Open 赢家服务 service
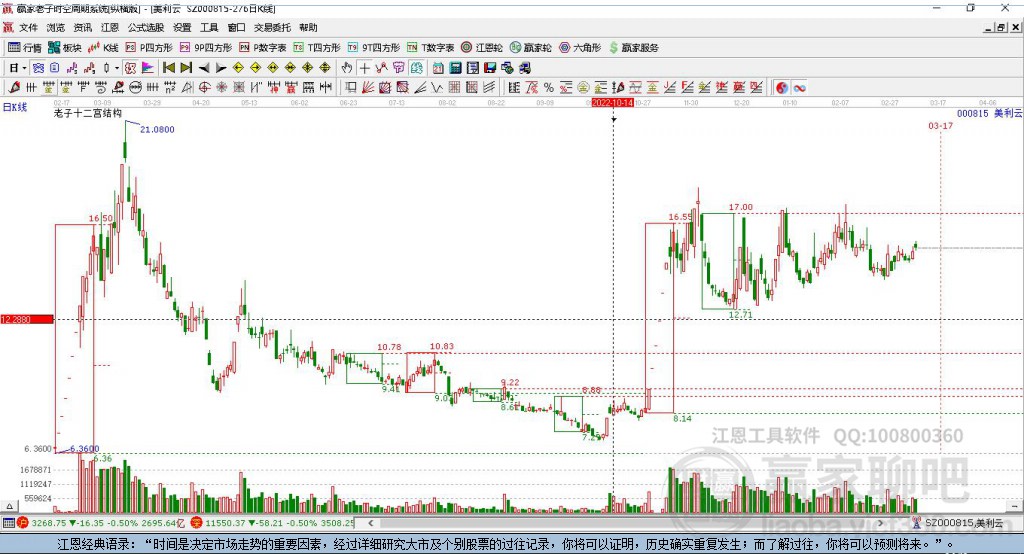Screen dimensions: 1024x554 tap(633, 48)
